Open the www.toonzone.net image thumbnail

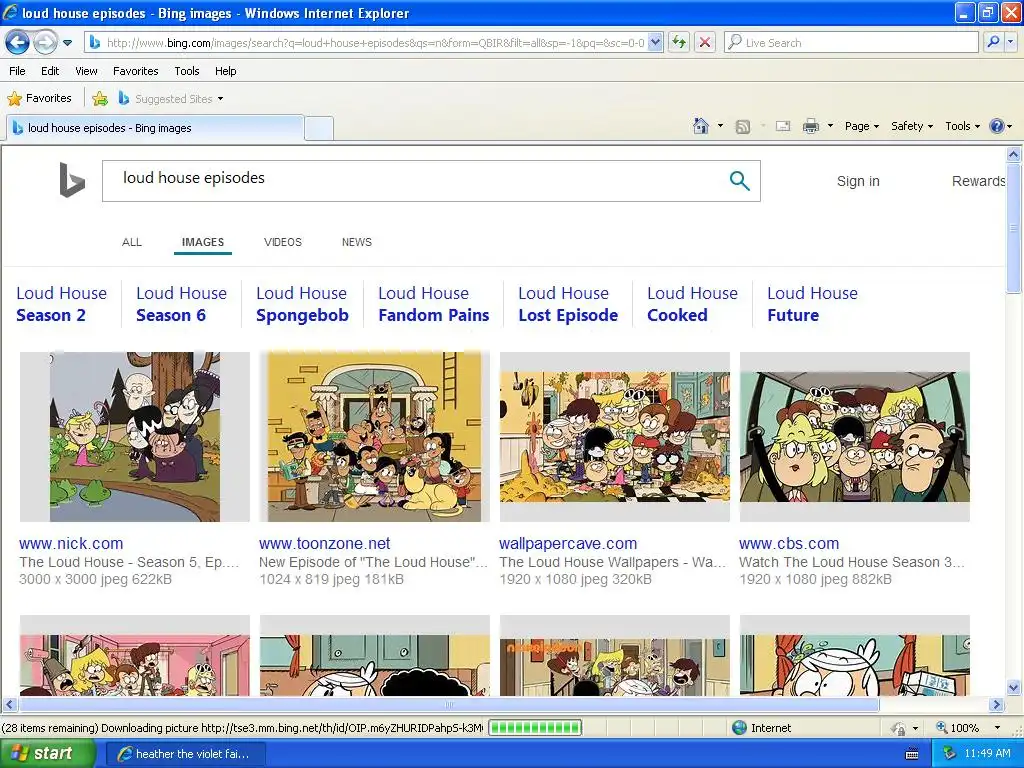(374, 437)
